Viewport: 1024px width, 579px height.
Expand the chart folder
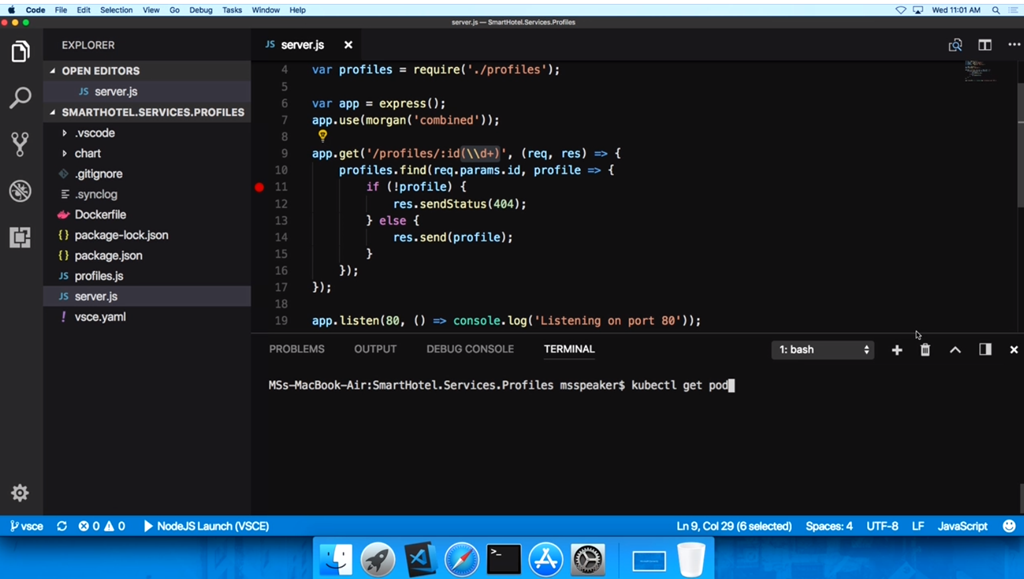pos(87,153)
